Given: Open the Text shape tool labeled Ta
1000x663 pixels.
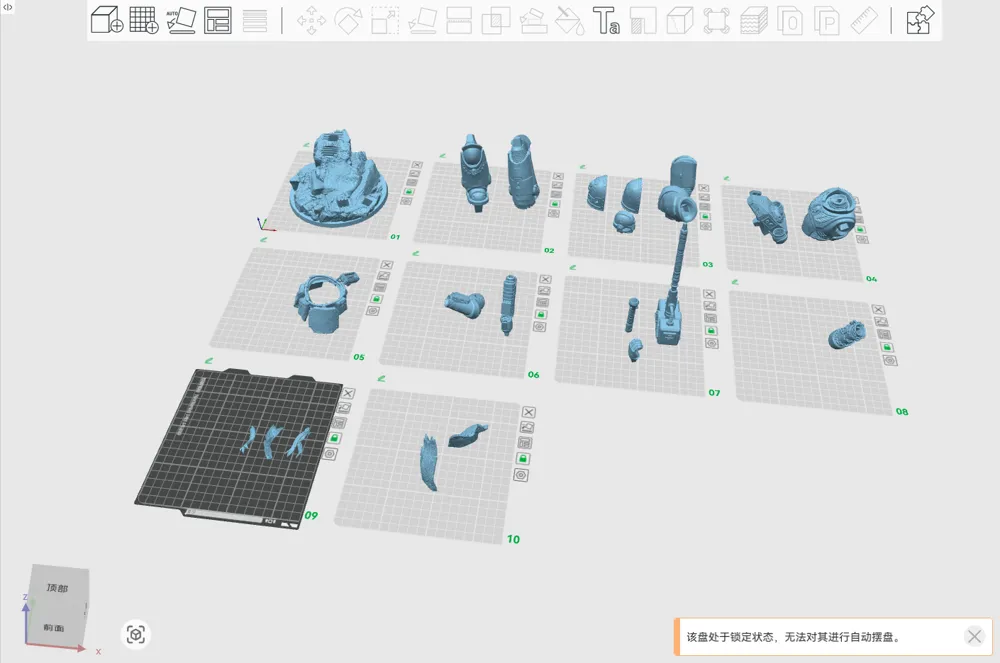Looking at the screenshot, I should coord(606,20).
